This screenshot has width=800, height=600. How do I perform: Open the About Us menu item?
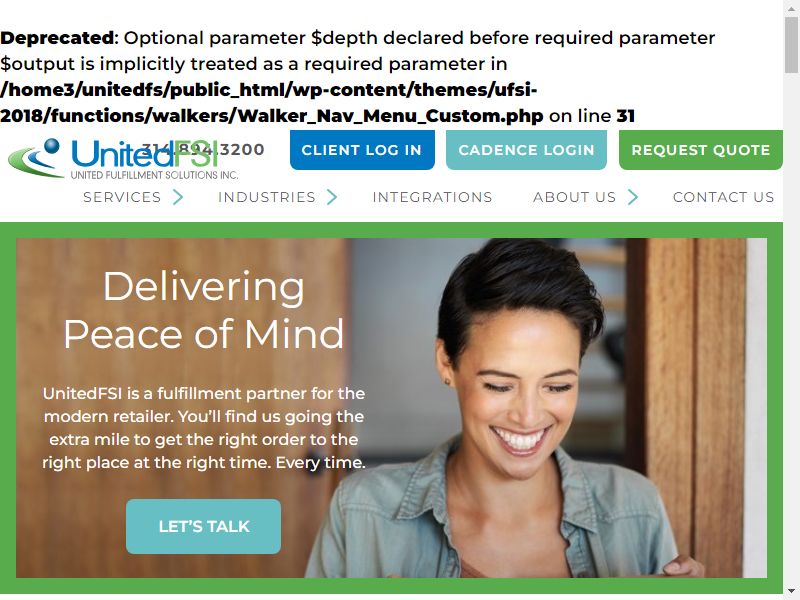(x=574, y=197)
